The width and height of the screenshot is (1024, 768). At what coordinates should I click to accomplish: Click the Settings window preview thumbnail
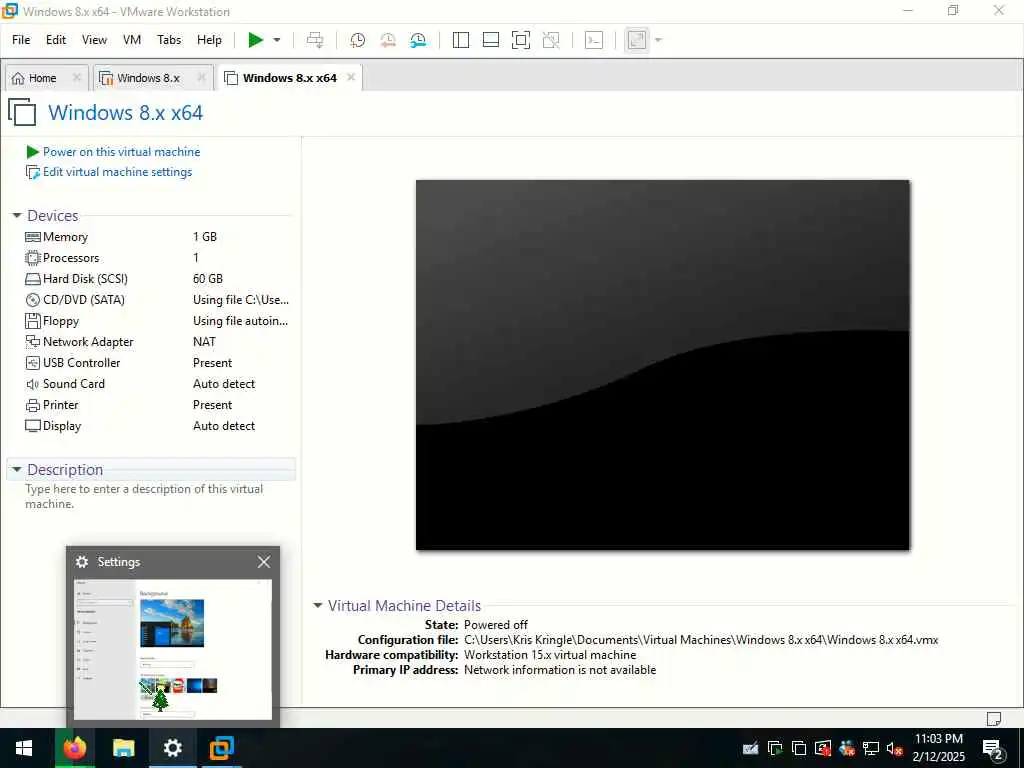pos(172,649)
